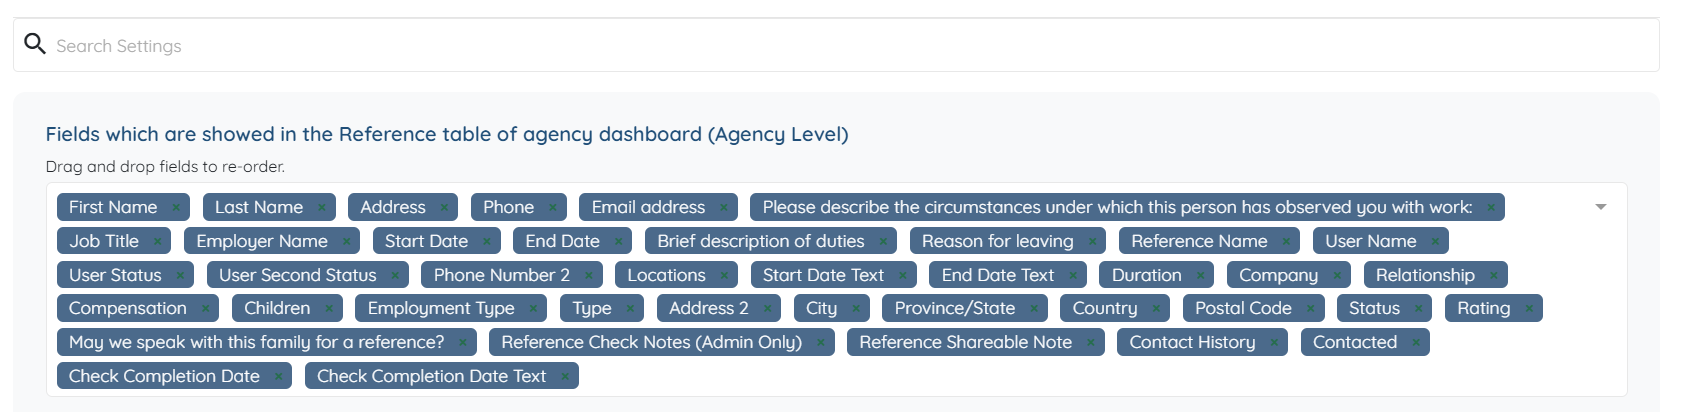Viewport: 1681px width, 412px height.
Task: Delete the Reason for leaving tag
Action: point(1092,242)
